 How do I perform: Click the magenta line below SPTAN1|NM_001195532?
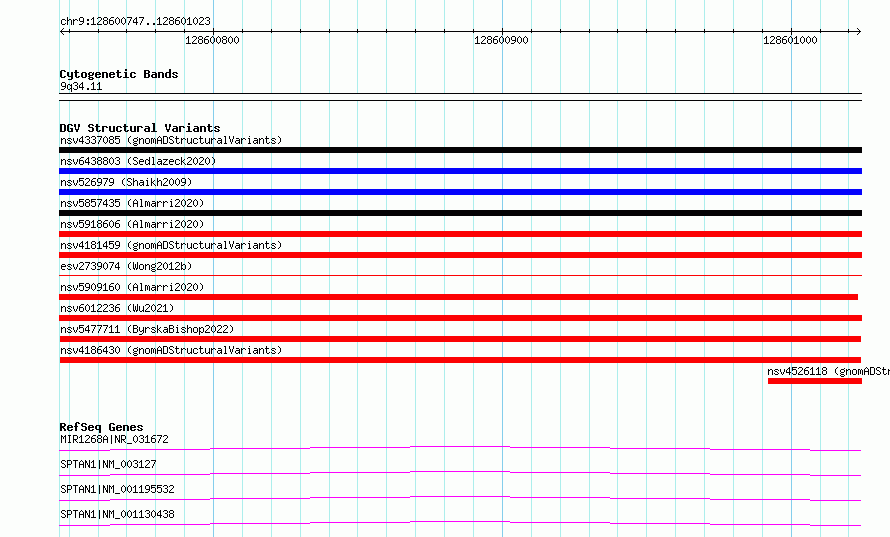[460, 498]
